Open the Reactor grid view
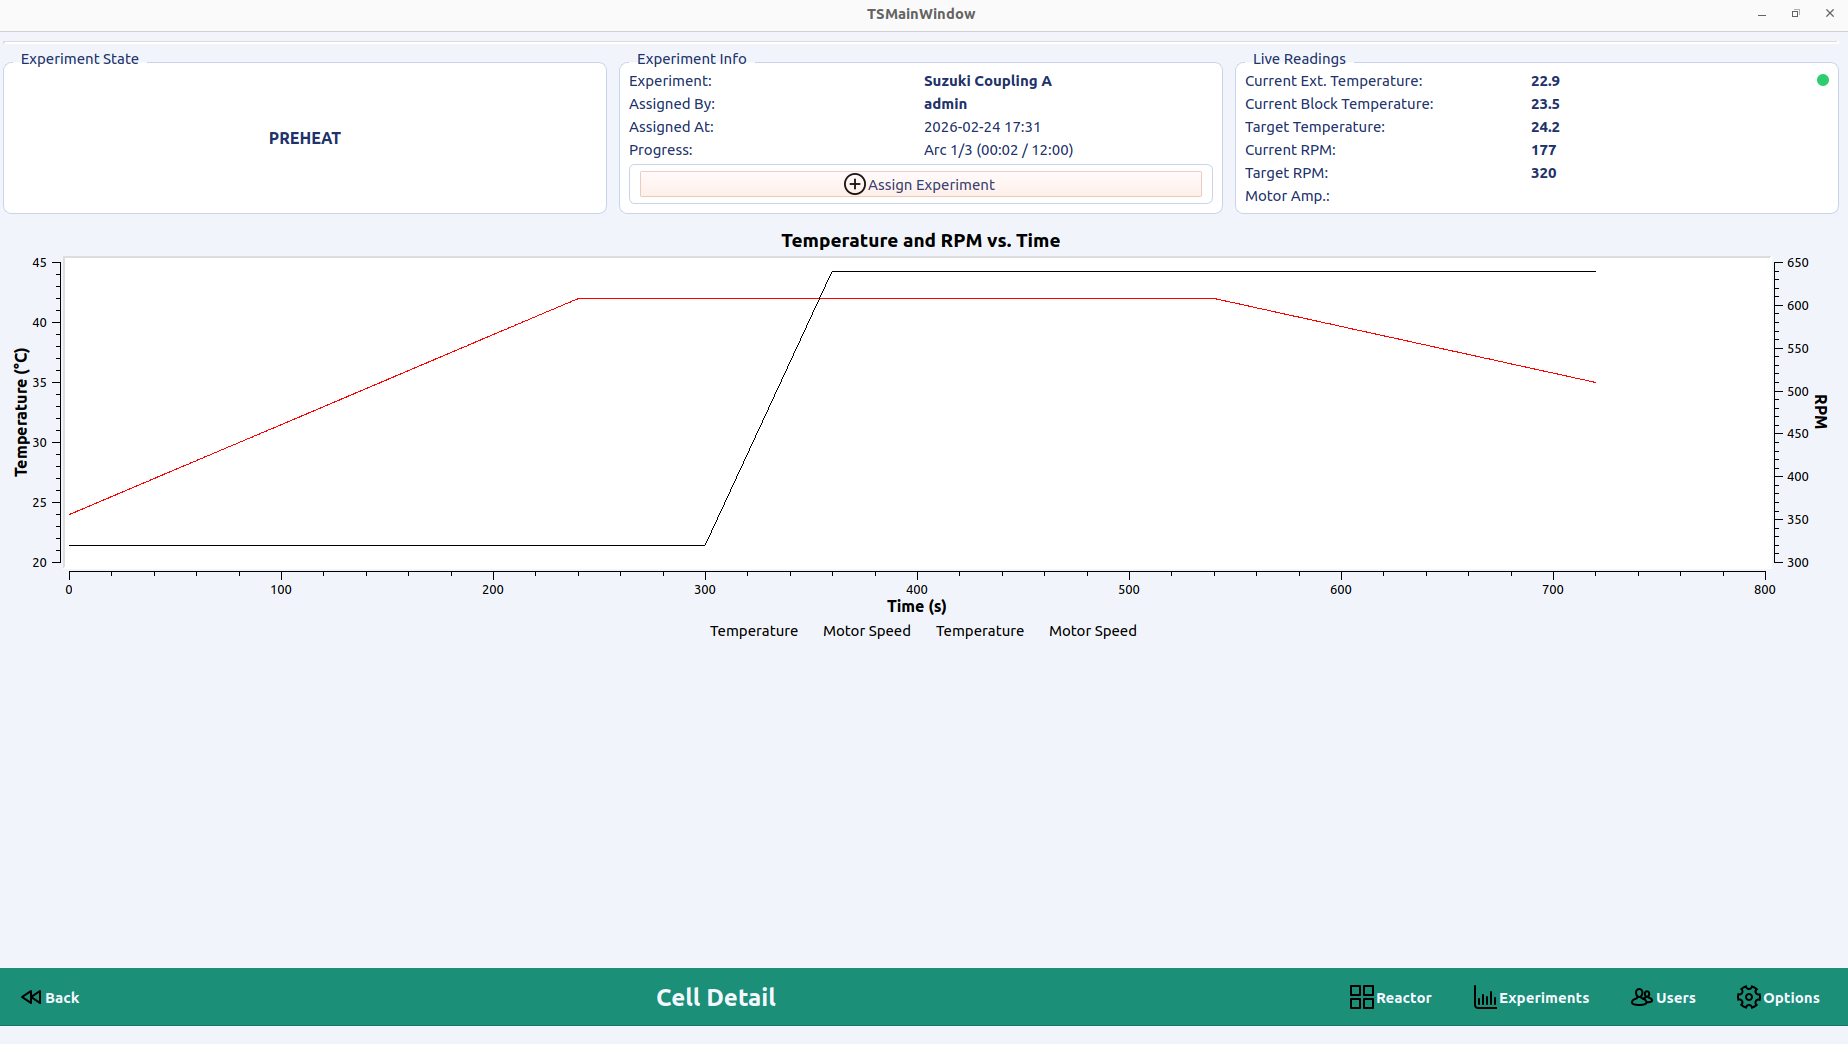The height and width of the screenshot is (1044, 1848). tap(1361, 997)
